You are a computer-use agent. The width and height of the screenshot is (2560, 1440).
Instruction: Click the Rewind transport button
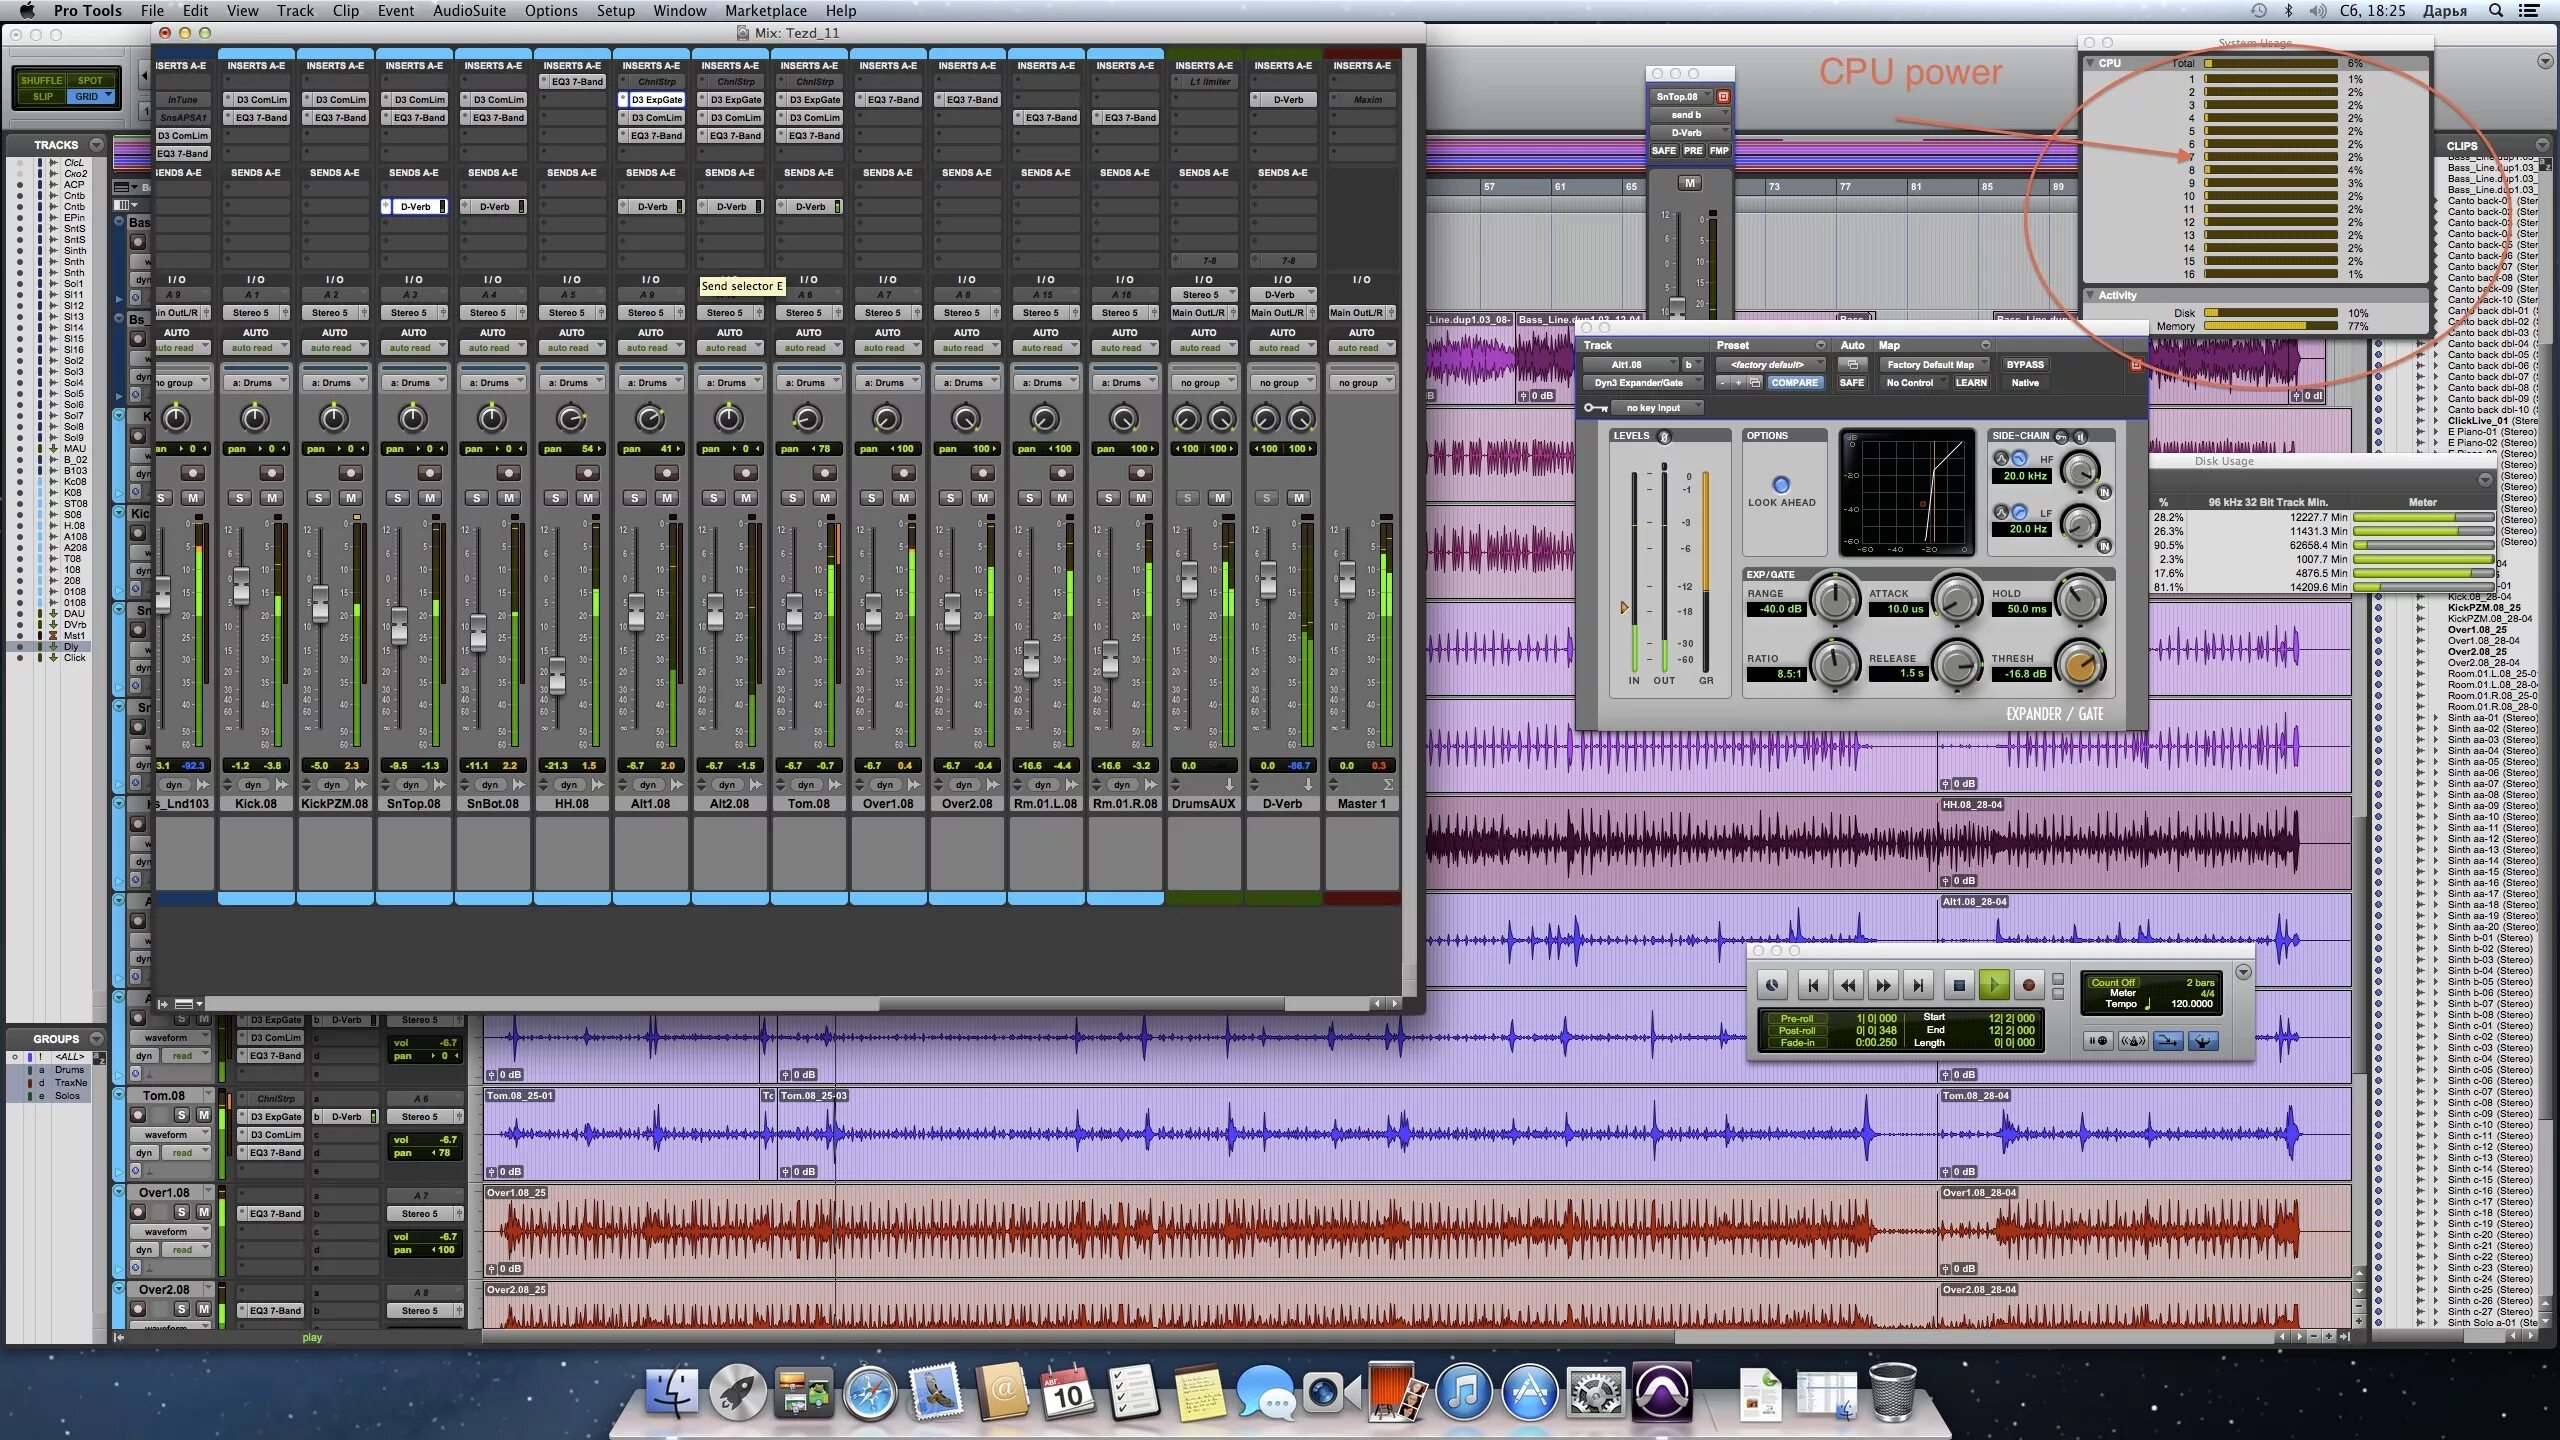(1848, 986)
